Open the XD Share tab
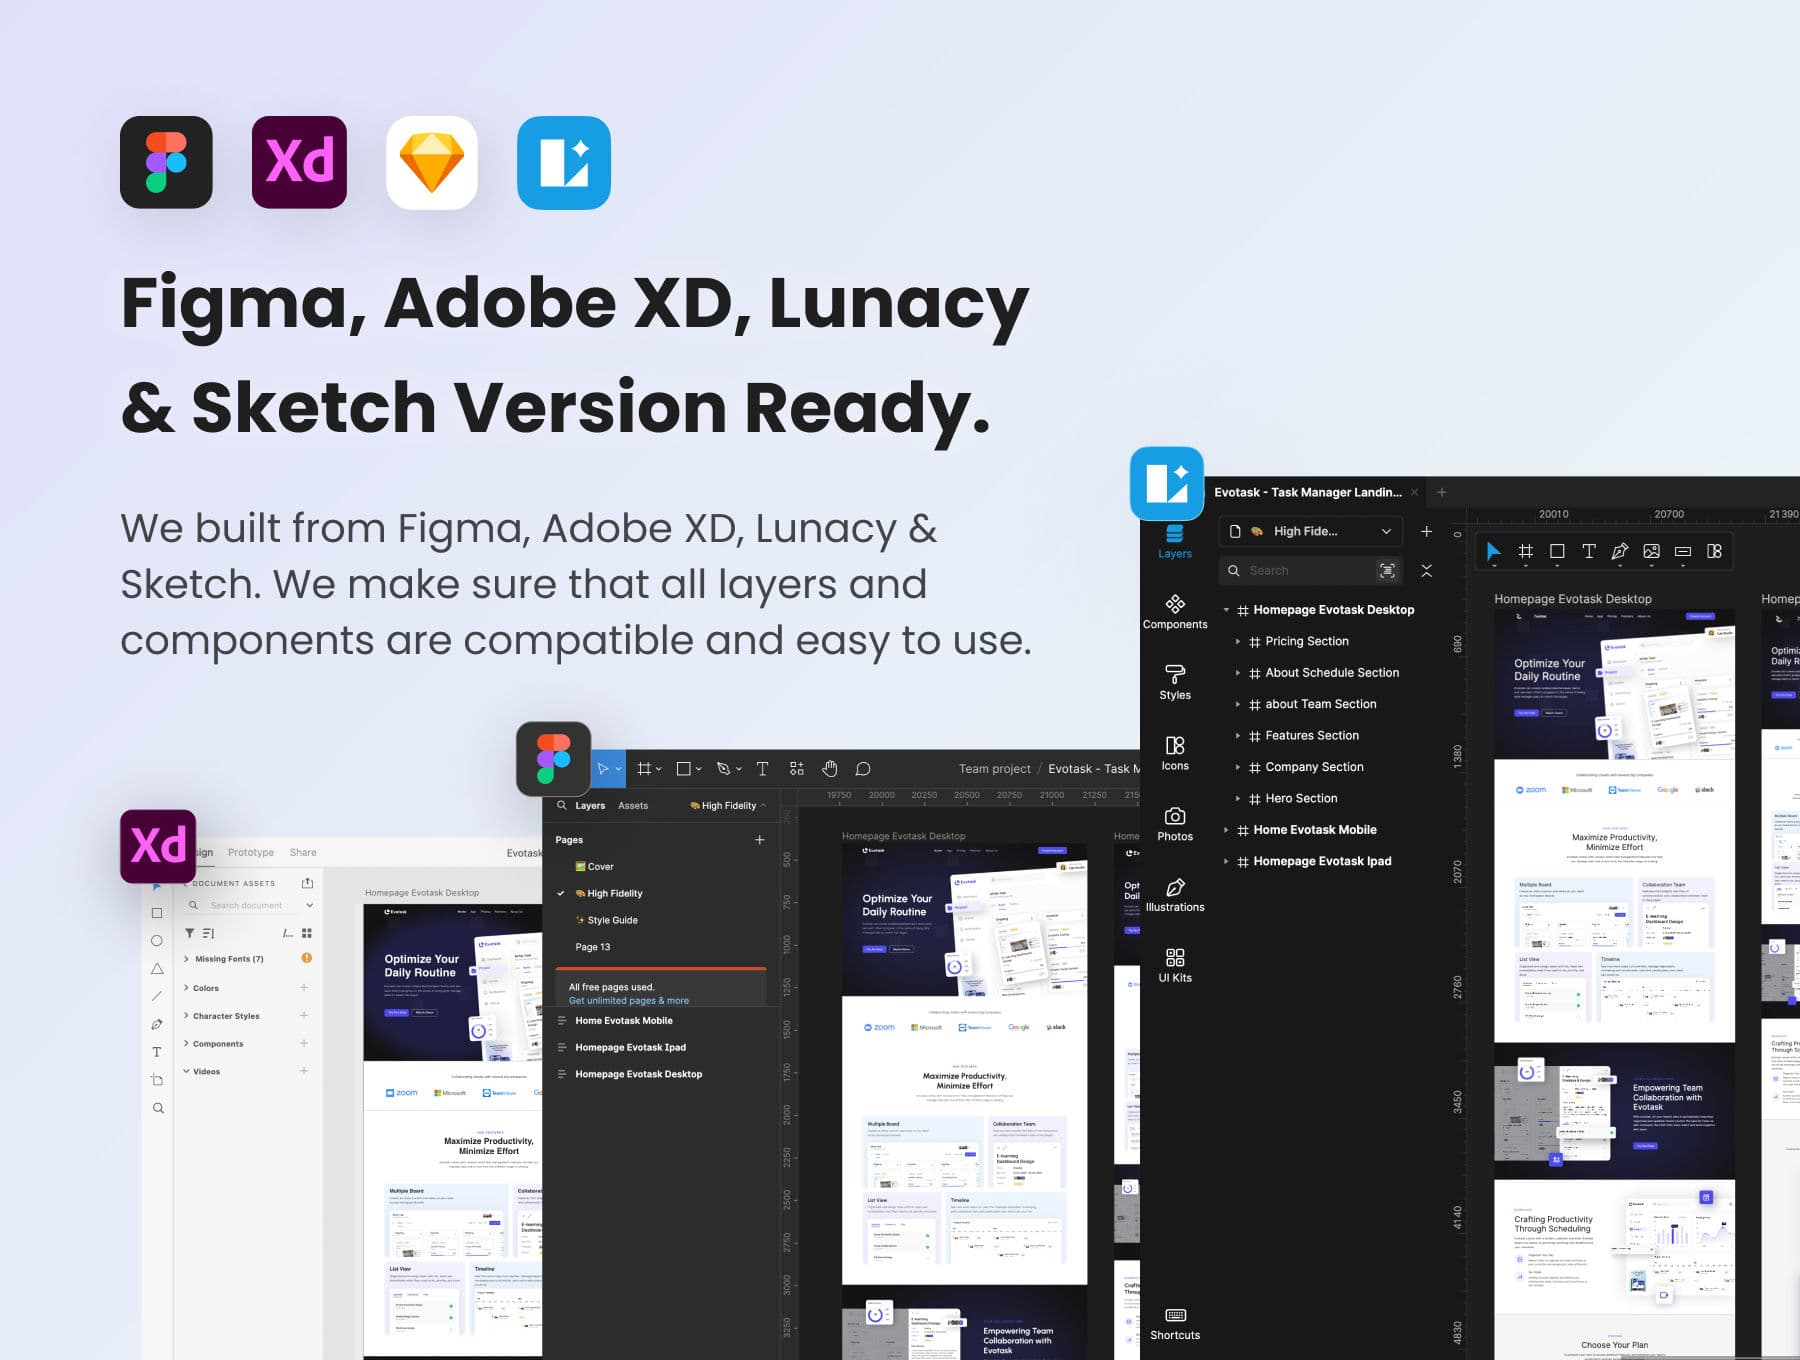This screenshot has height=1360, width=1800. pos(303,853)
